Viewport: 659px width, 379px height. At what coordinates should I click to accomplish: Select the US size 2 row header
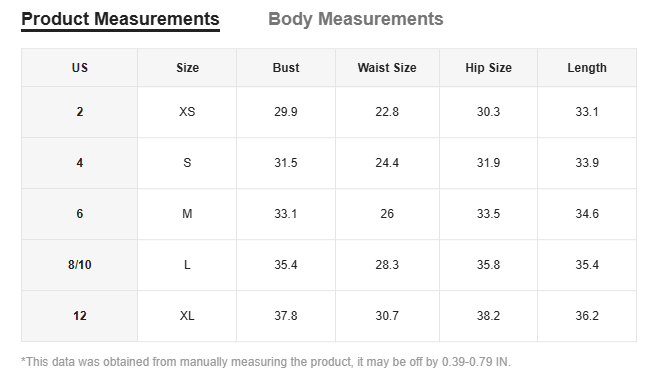[x=79, y=112]
